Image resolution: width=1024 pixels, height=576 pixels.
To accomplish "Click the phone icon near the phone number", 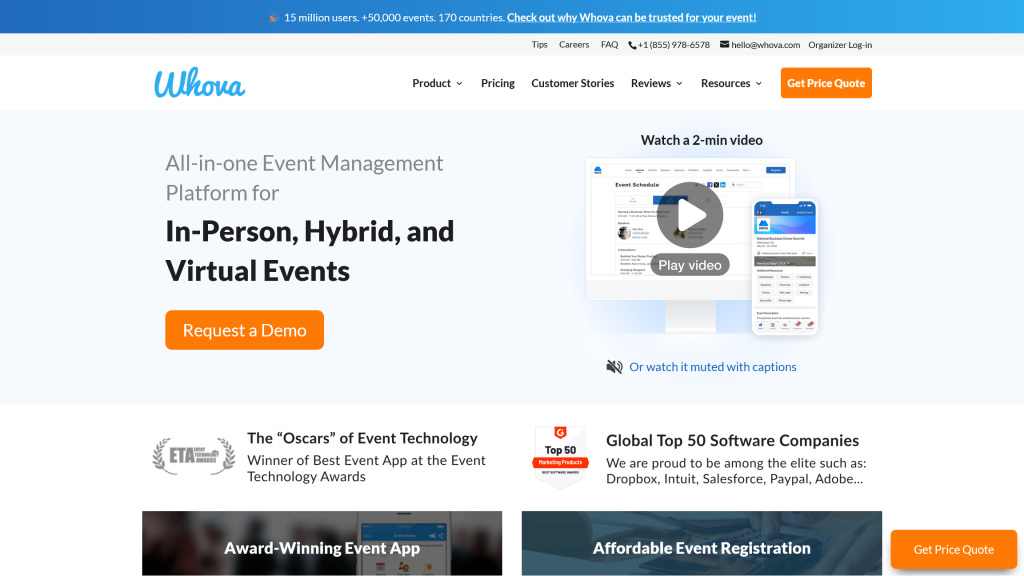I will [x=633, y=44].
